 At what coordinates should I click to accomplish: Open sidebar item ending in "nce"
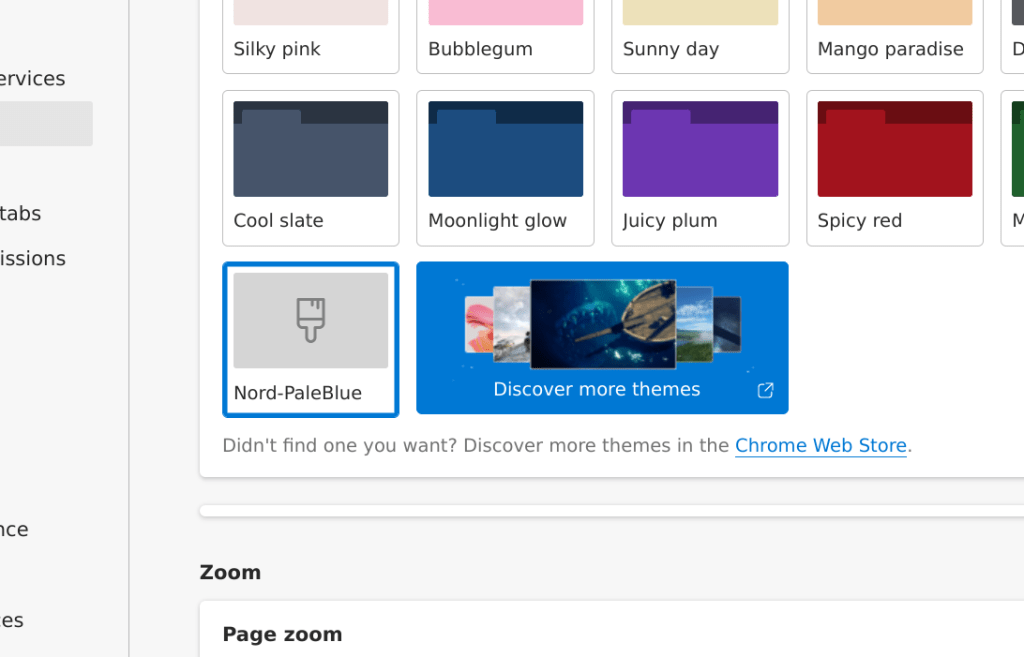pyautogui.click(x=14, y=529)
